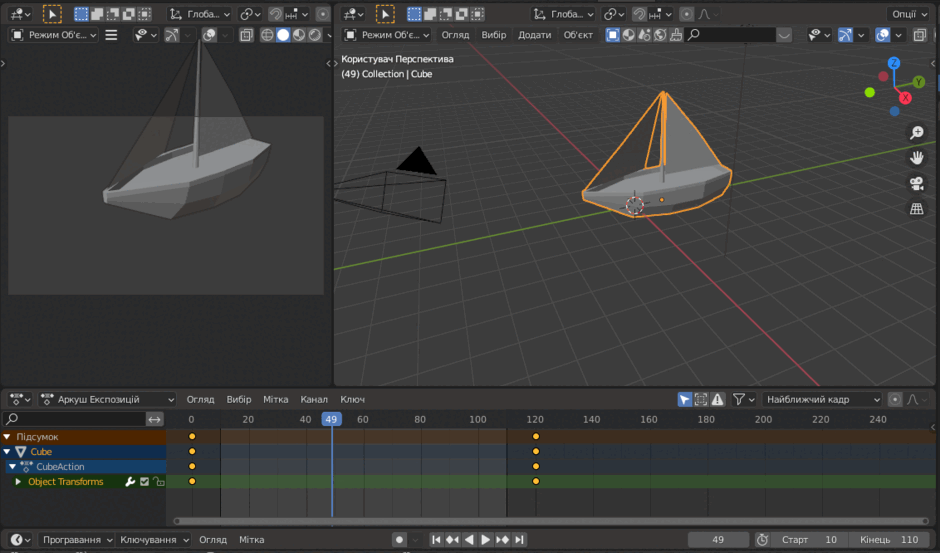Open the Key menu in the Dope Sheet
Screen dimensions: 940x553
[x=352, y=399]
